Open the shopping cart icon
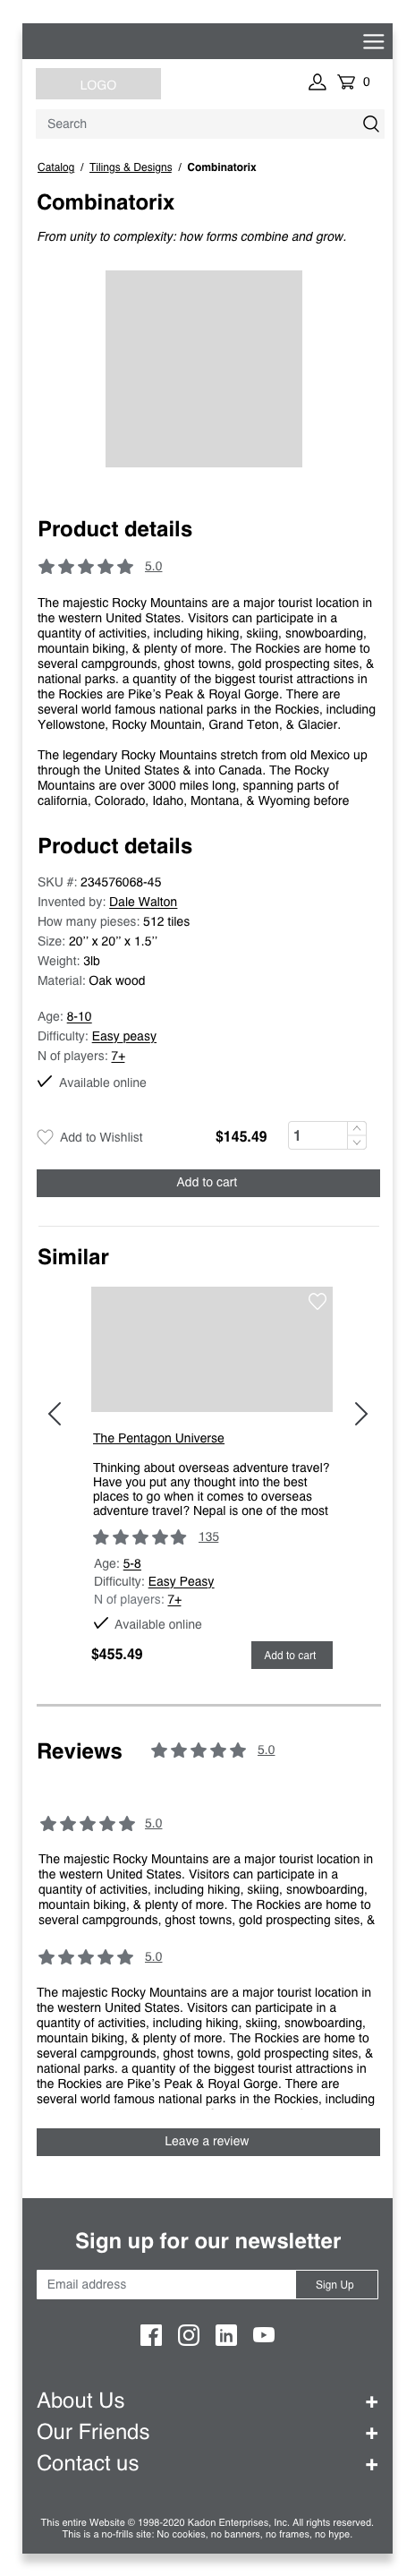The width and height of the screenshot is (415, 2576). [x=346, y=82]
